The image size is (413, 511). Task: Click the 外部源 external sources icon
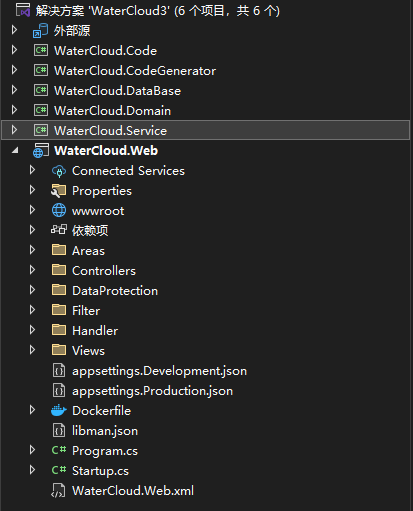click(41, 31)
